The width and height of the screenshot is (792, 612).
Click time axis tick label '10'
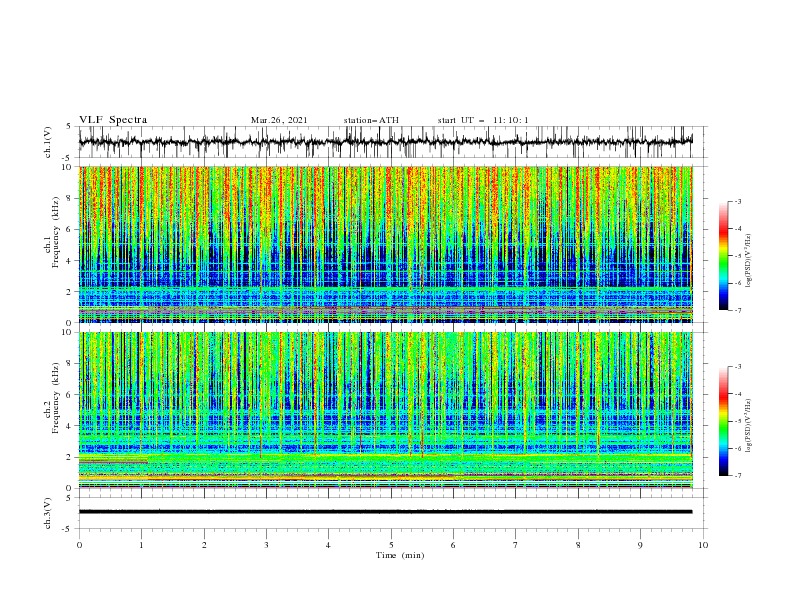(703, 545)
